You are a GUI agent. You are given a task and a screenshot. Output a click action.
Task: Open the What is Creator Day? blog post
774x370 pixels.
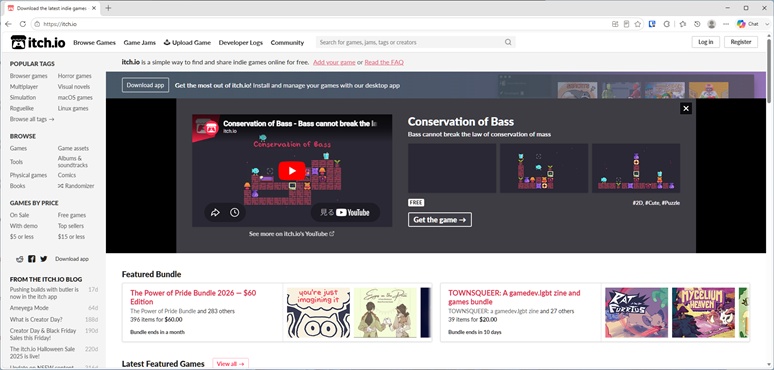coord(36,319)
